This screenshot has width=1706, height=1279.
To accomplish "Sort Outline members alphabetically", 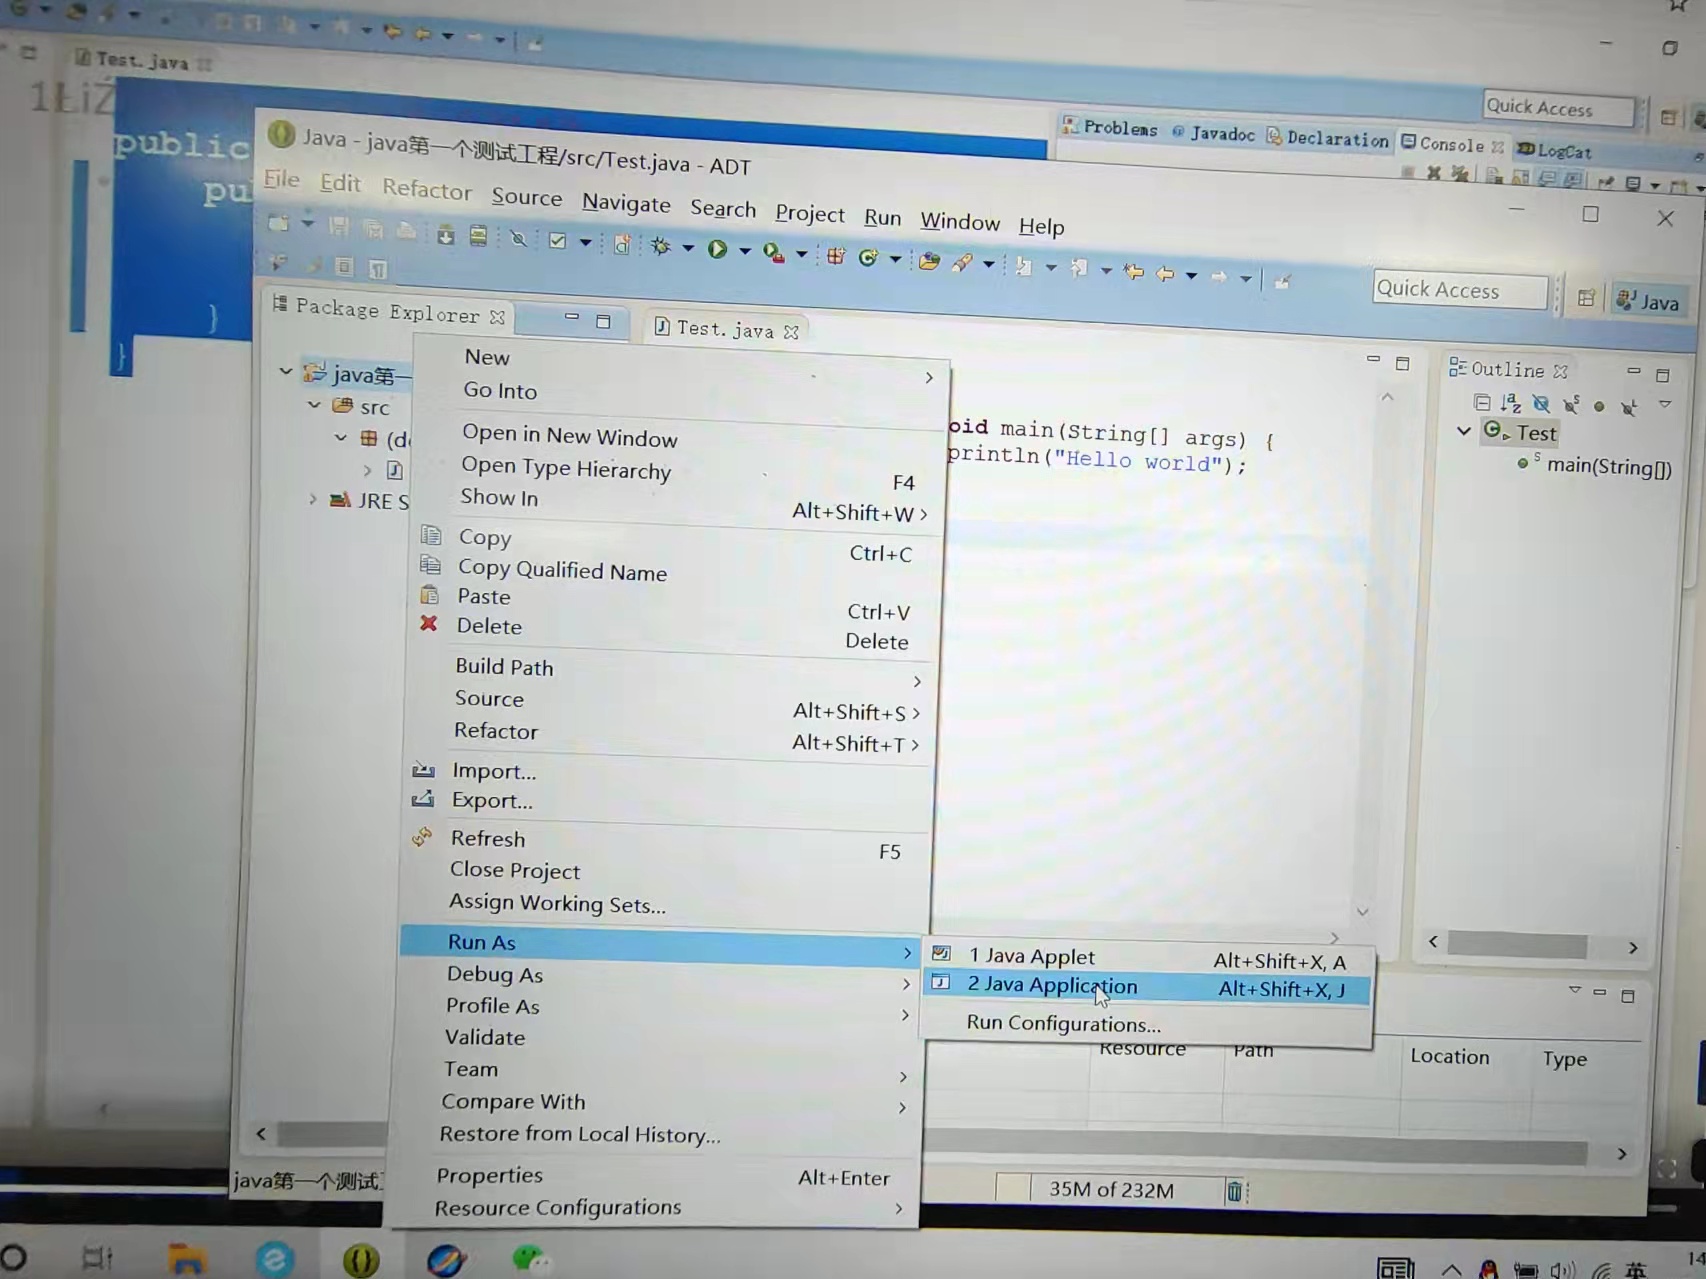I will click(x=1511, y=403).
